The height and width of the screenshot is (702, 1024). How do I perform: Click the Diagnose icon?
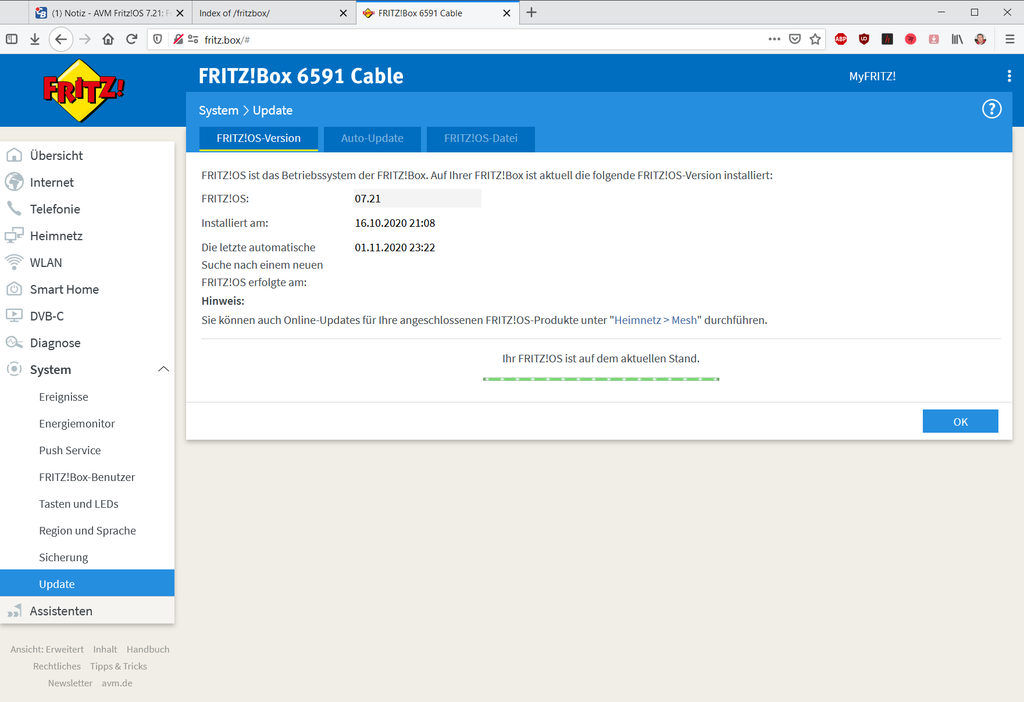(x=14, y=343)
